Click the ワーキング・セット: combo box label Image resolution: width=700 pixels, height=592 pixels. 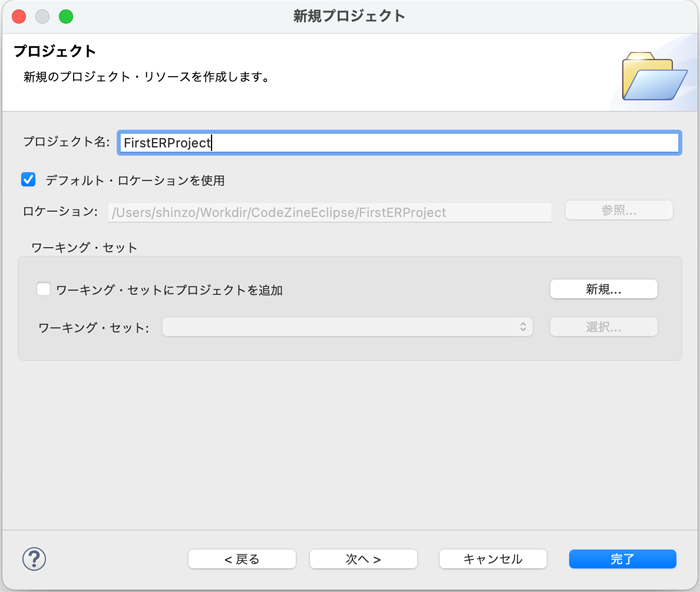click(x=94, y=328)
